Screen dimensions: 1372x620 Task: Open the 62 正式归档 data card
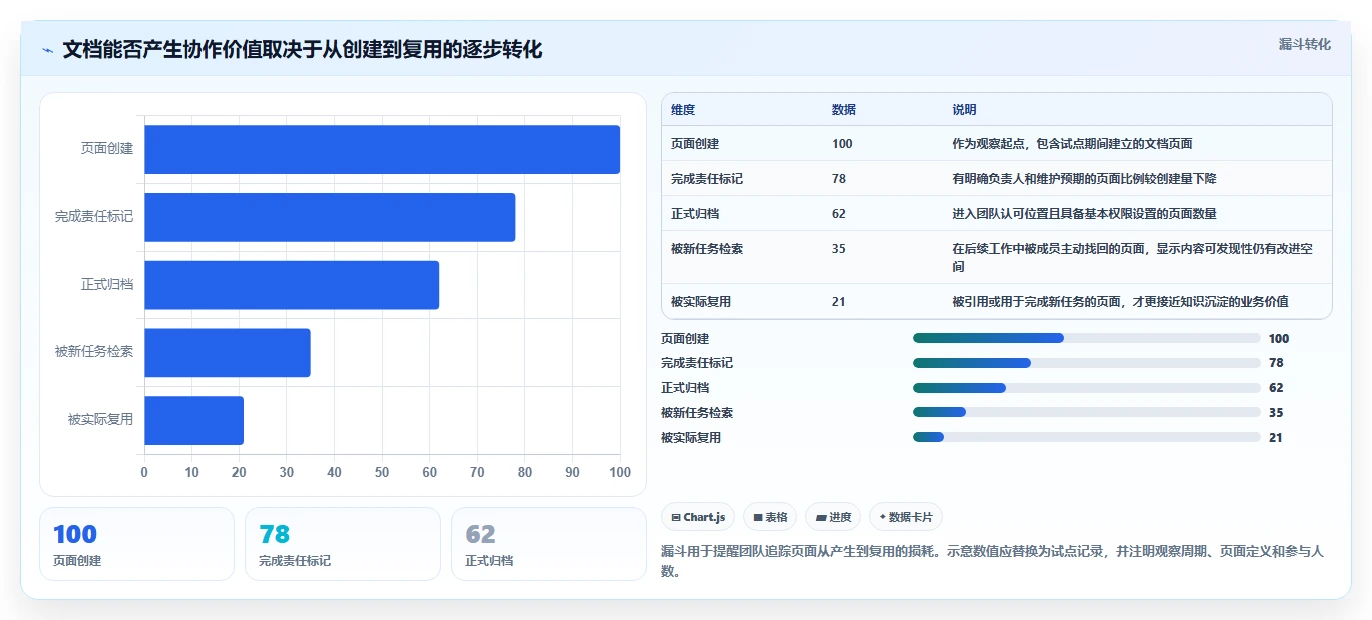pos(549,544)
